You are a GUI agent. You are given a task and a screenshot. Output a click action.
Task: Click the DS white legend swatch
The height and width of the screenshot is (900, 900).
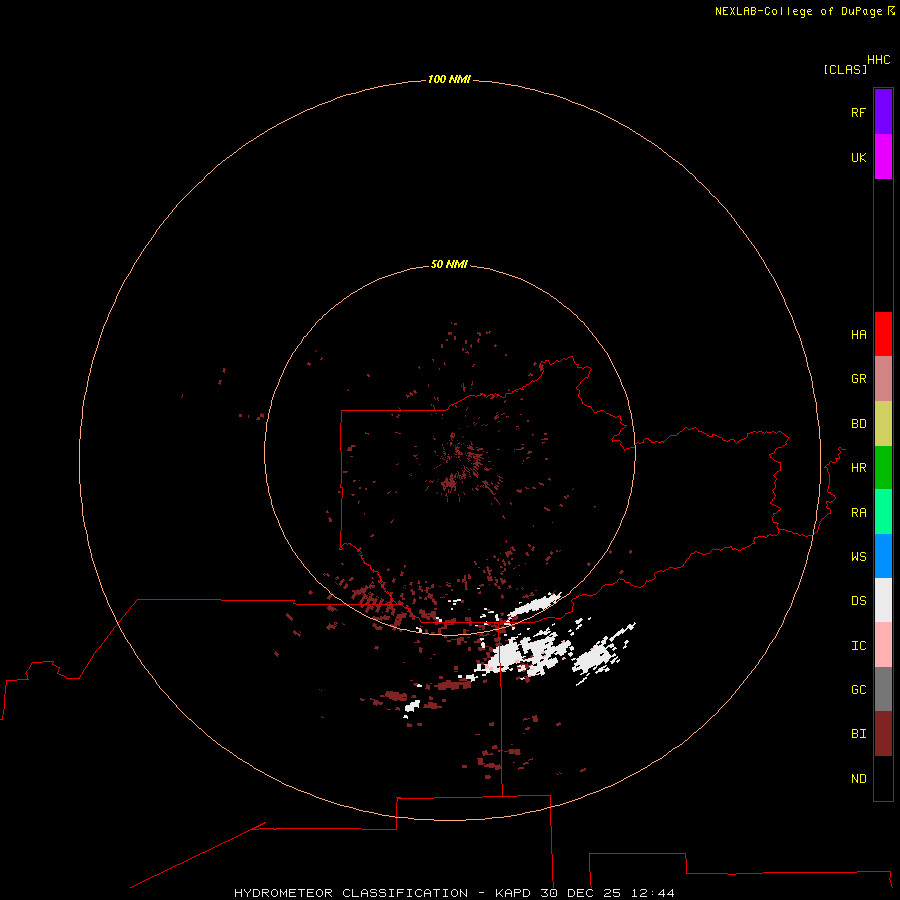883,600
